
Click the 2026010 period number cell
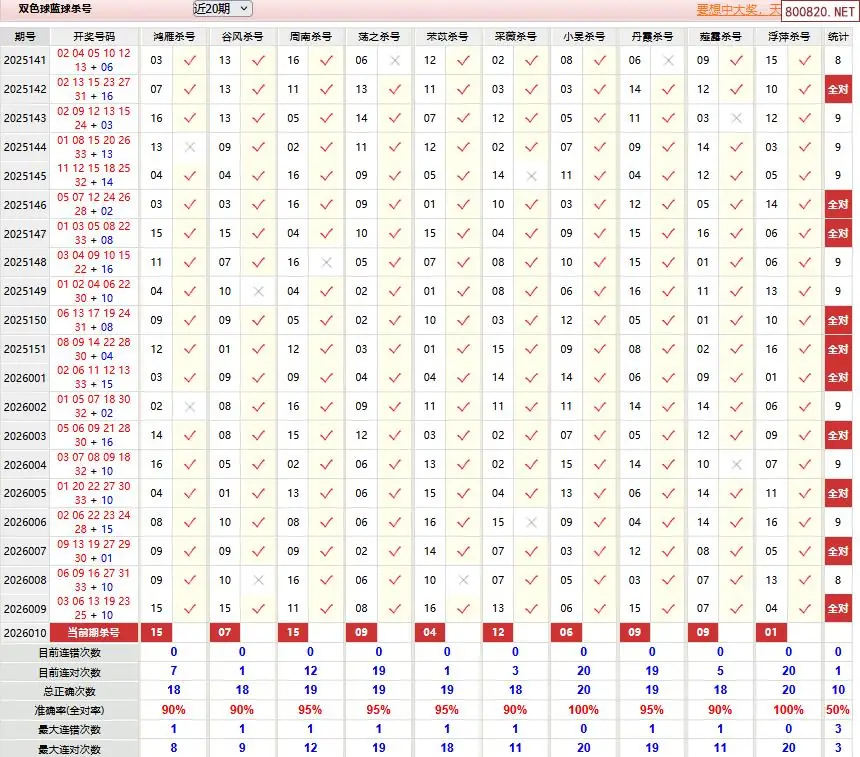click(26, 633)
